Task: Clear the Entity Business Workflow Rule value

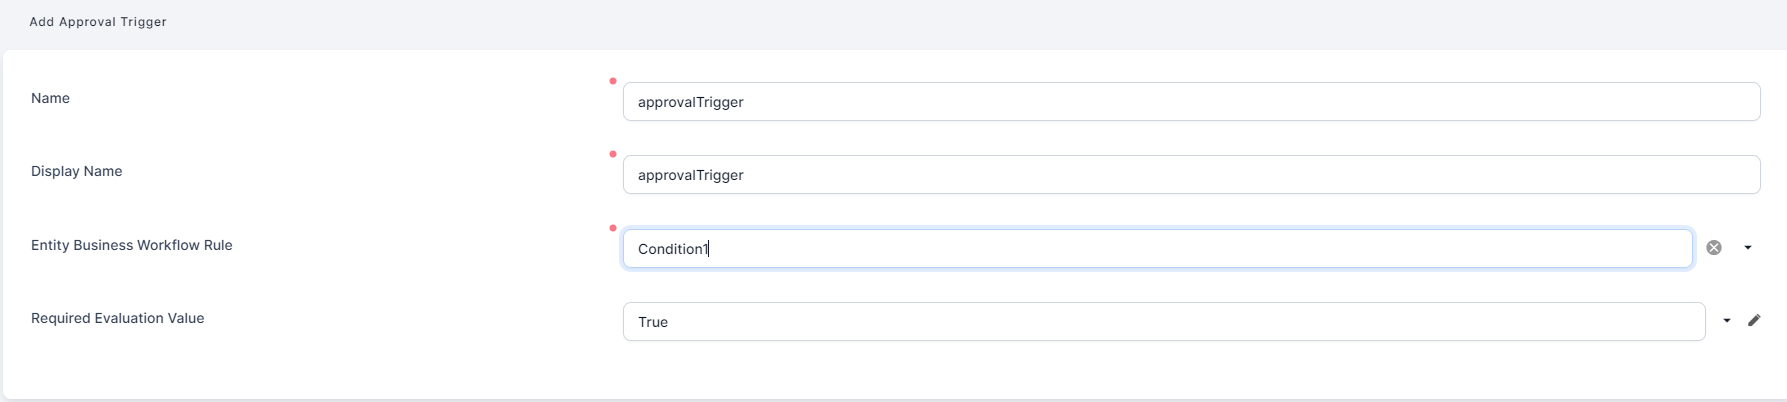Action: click(x=1714, y=248)
